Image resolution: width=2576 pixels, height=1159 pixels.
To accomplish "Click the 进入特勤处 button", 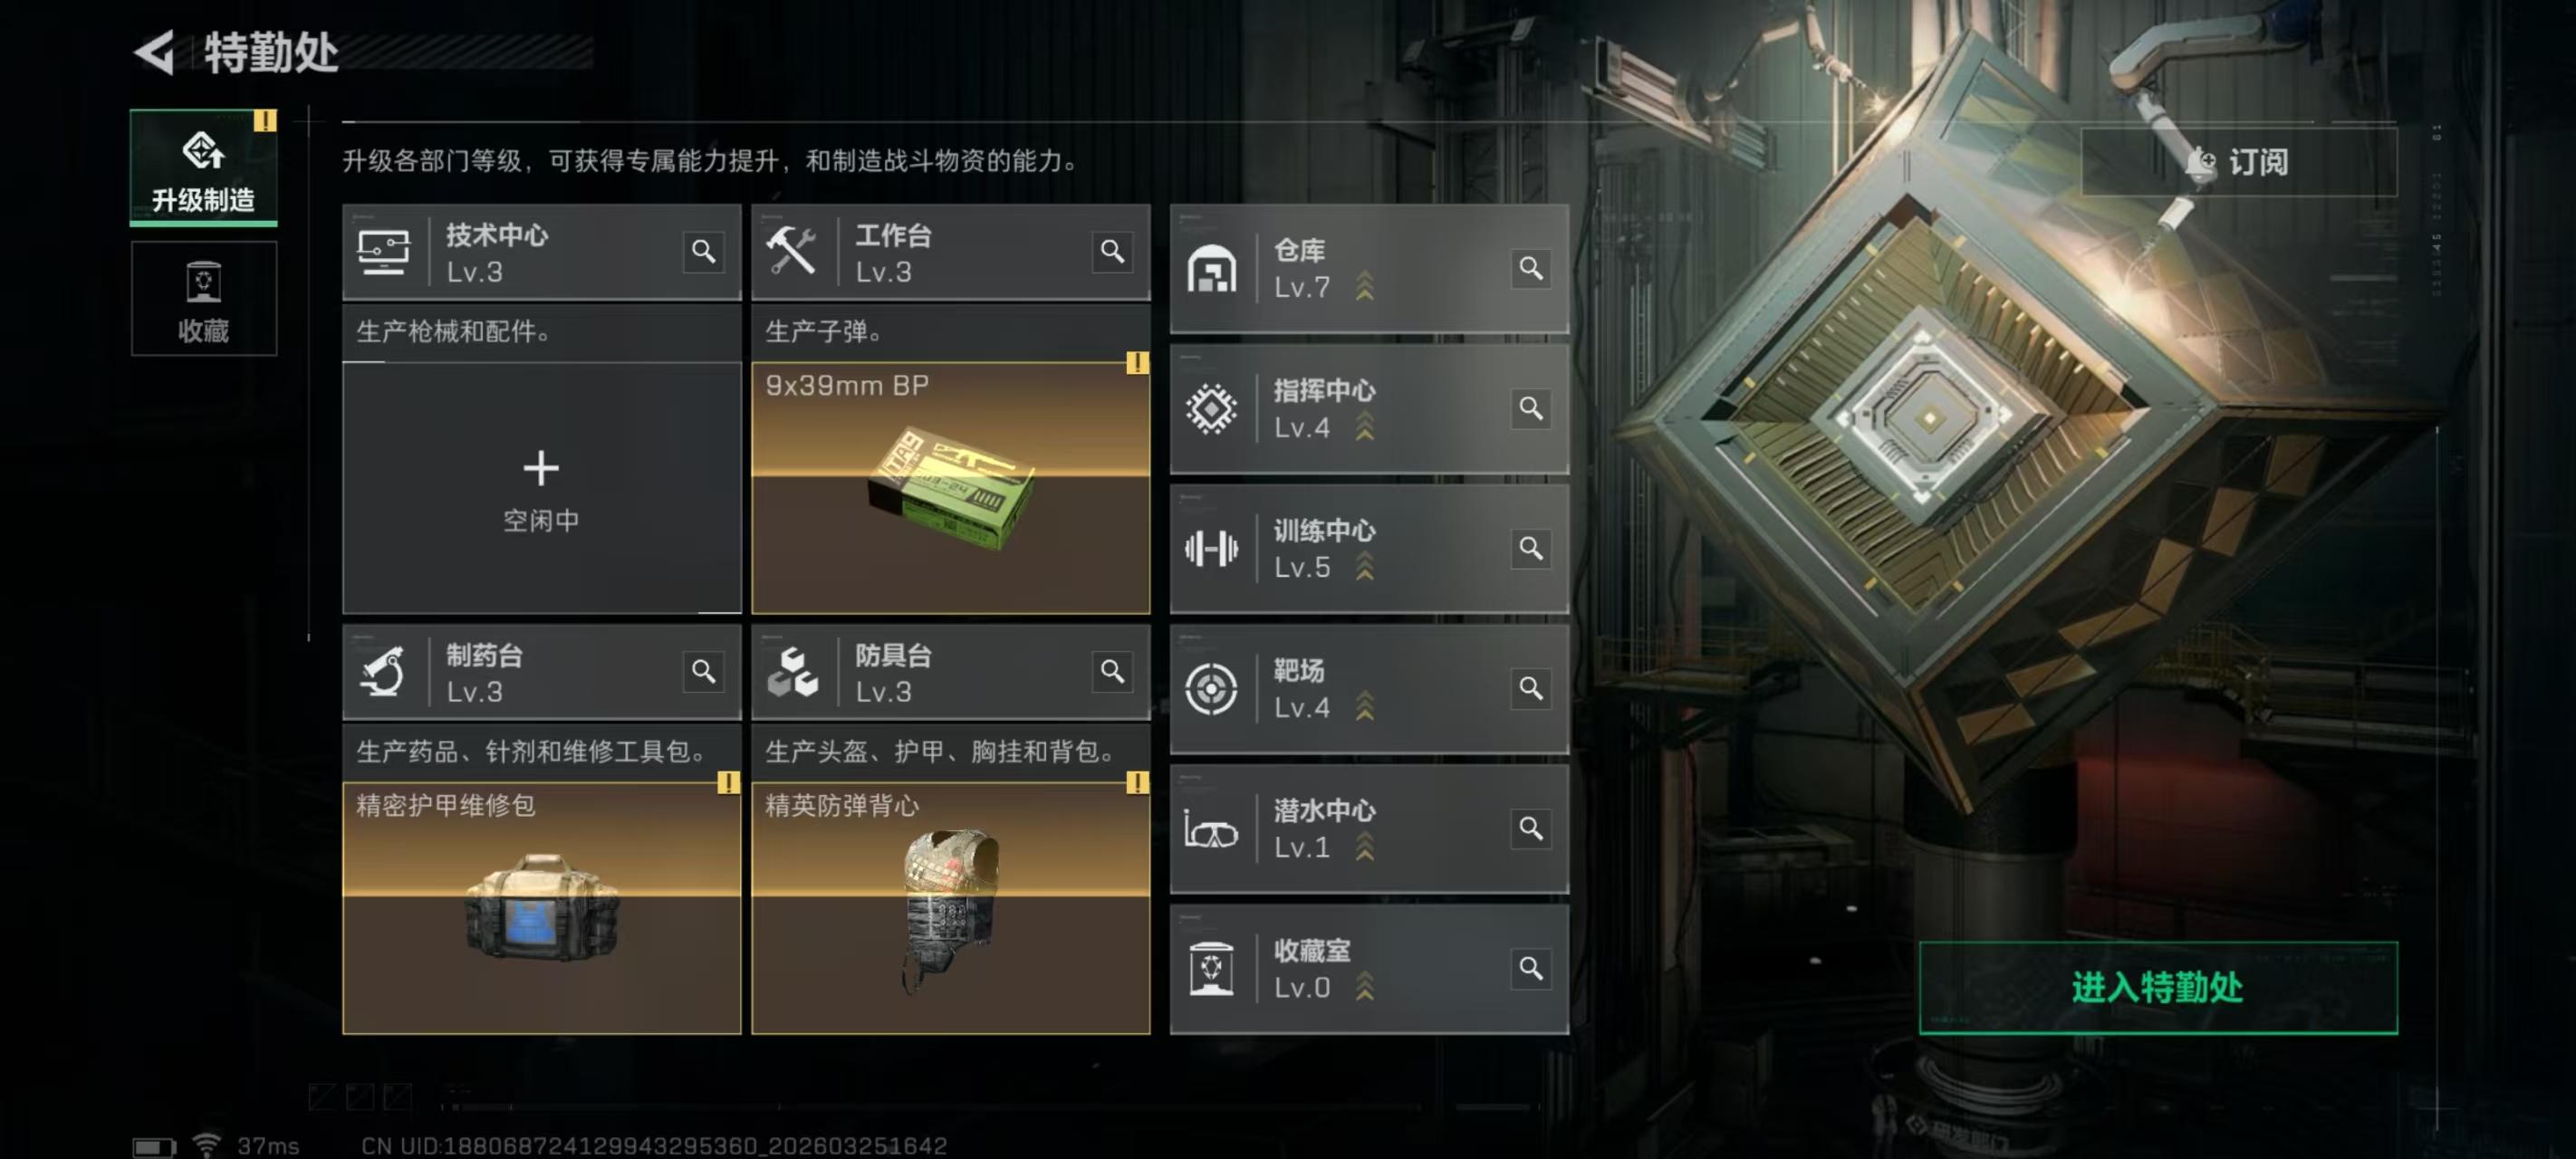I will tap(2158, 987).
